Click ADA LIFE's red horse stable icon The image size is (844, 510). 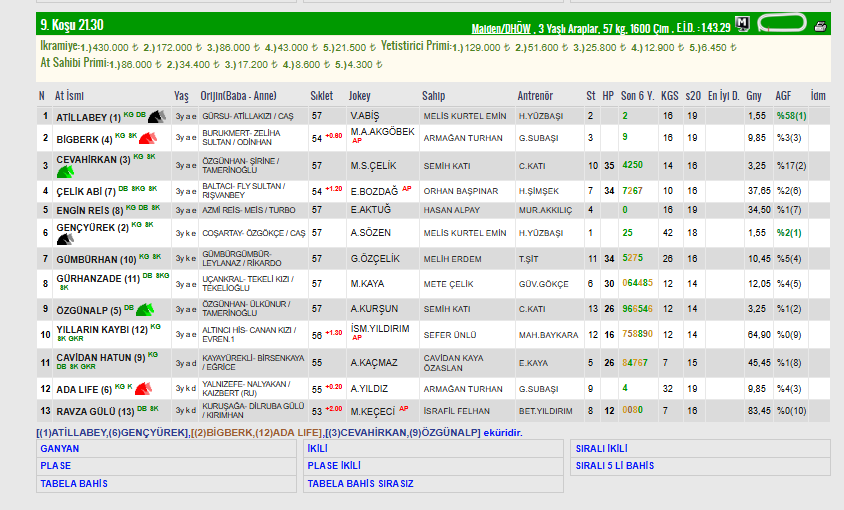pos(143,388)
